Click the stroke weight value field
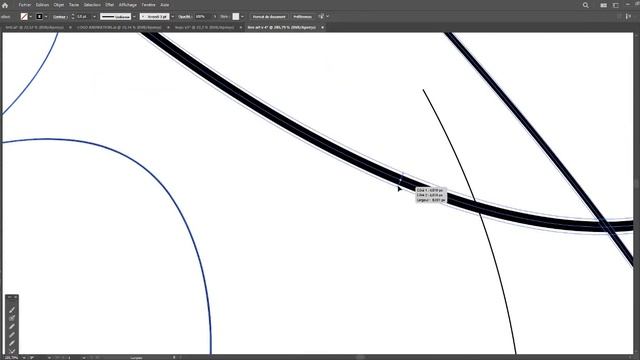 point(83,17)
